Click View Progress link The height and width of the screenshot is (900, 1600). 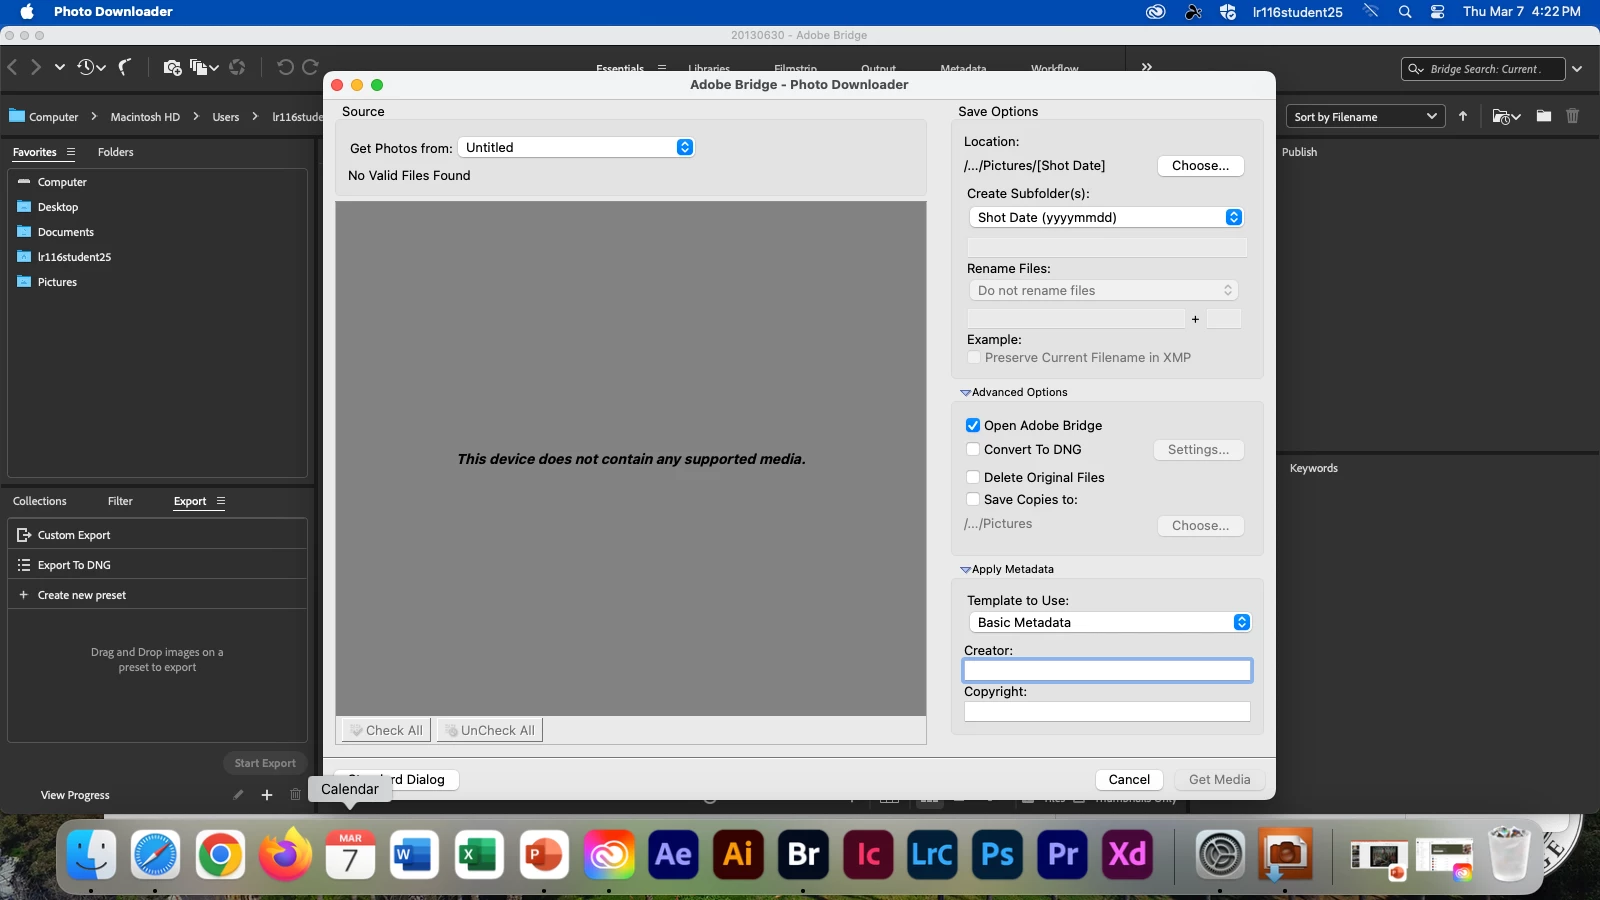(x=75, y=795)
